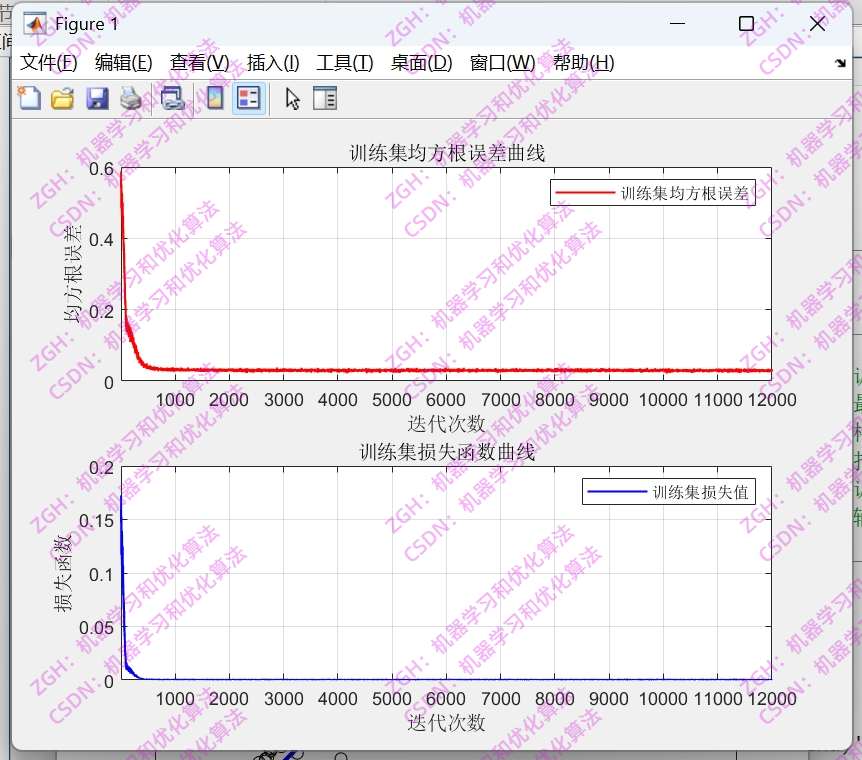Create a new figure from the toolbar

coord(29,98)
